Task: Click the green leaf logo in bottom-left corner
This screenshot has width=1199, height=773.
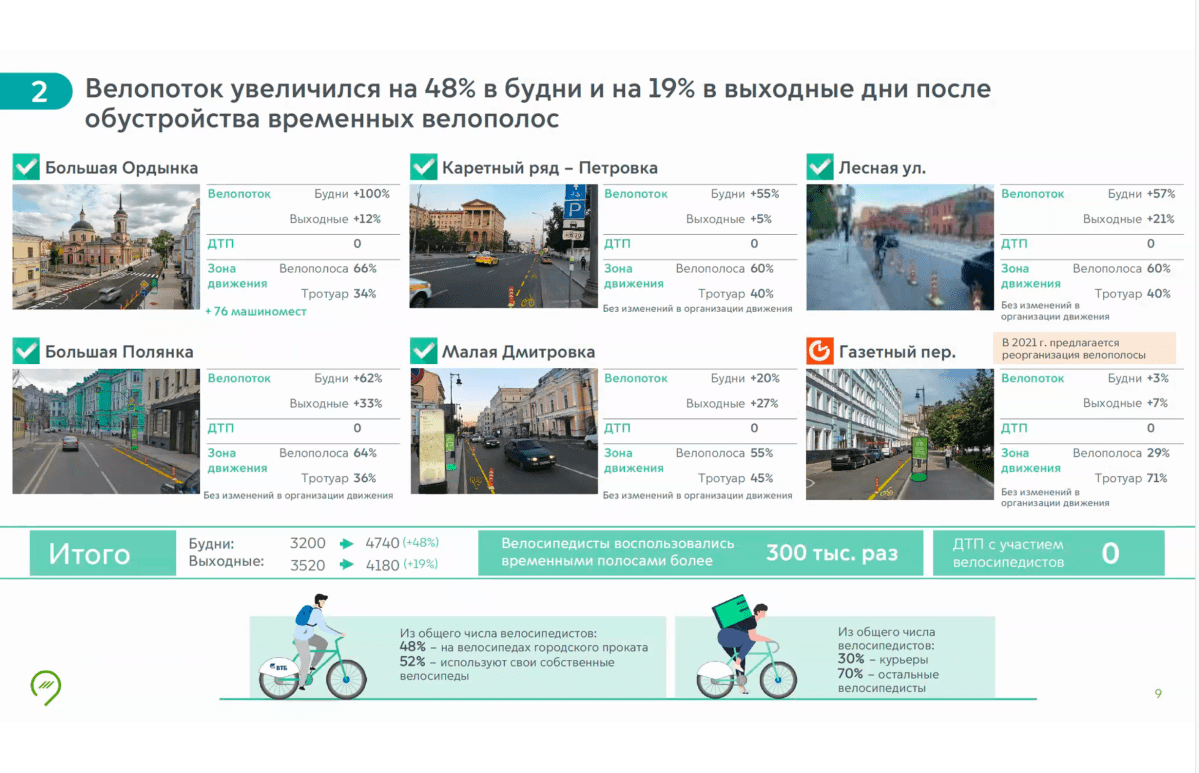Action: point(45,686)
